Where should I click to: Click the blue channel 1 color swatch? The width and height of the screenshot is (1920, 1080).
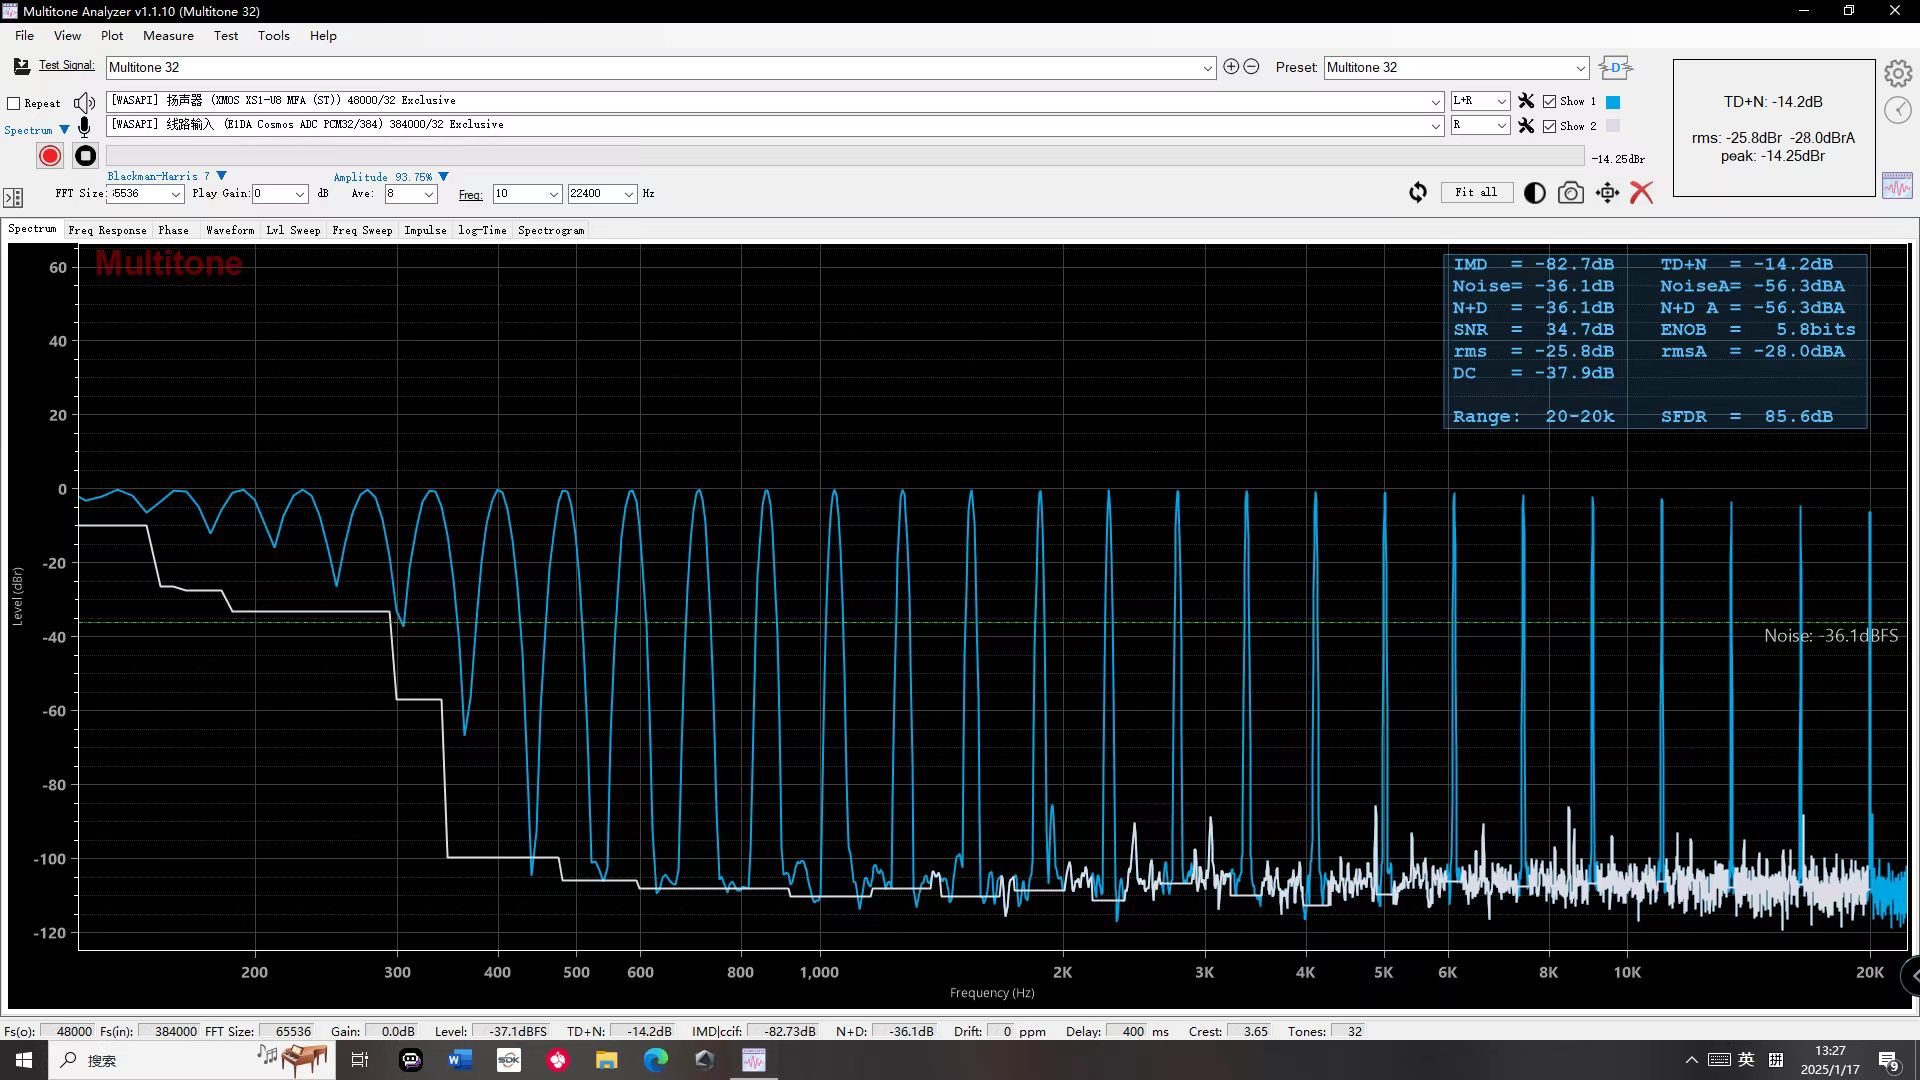pos(1612,102)
